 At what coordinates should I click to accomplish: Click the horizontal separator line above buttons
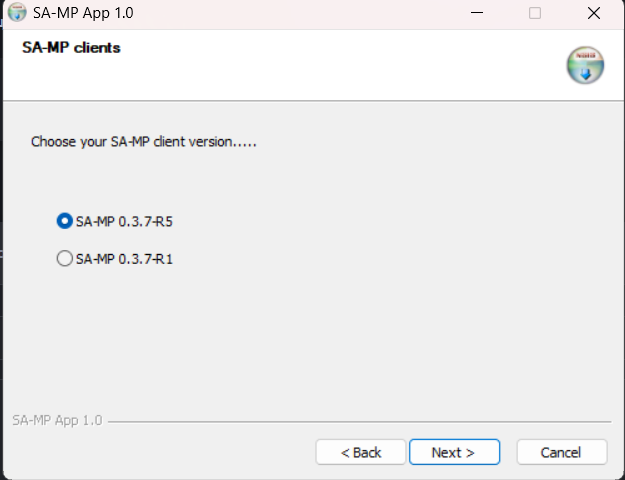[360, 422]
